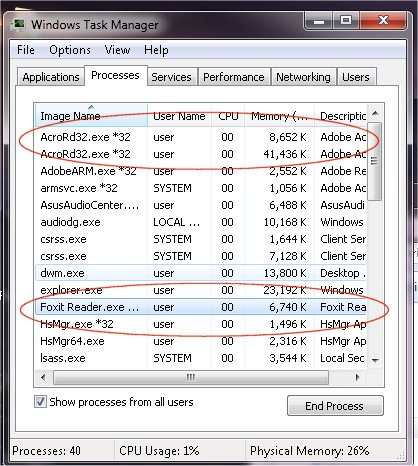The height and width of the screenshot is (466, 418).
Task: Click the vertical scrollbar thumb
Action: 375,161
